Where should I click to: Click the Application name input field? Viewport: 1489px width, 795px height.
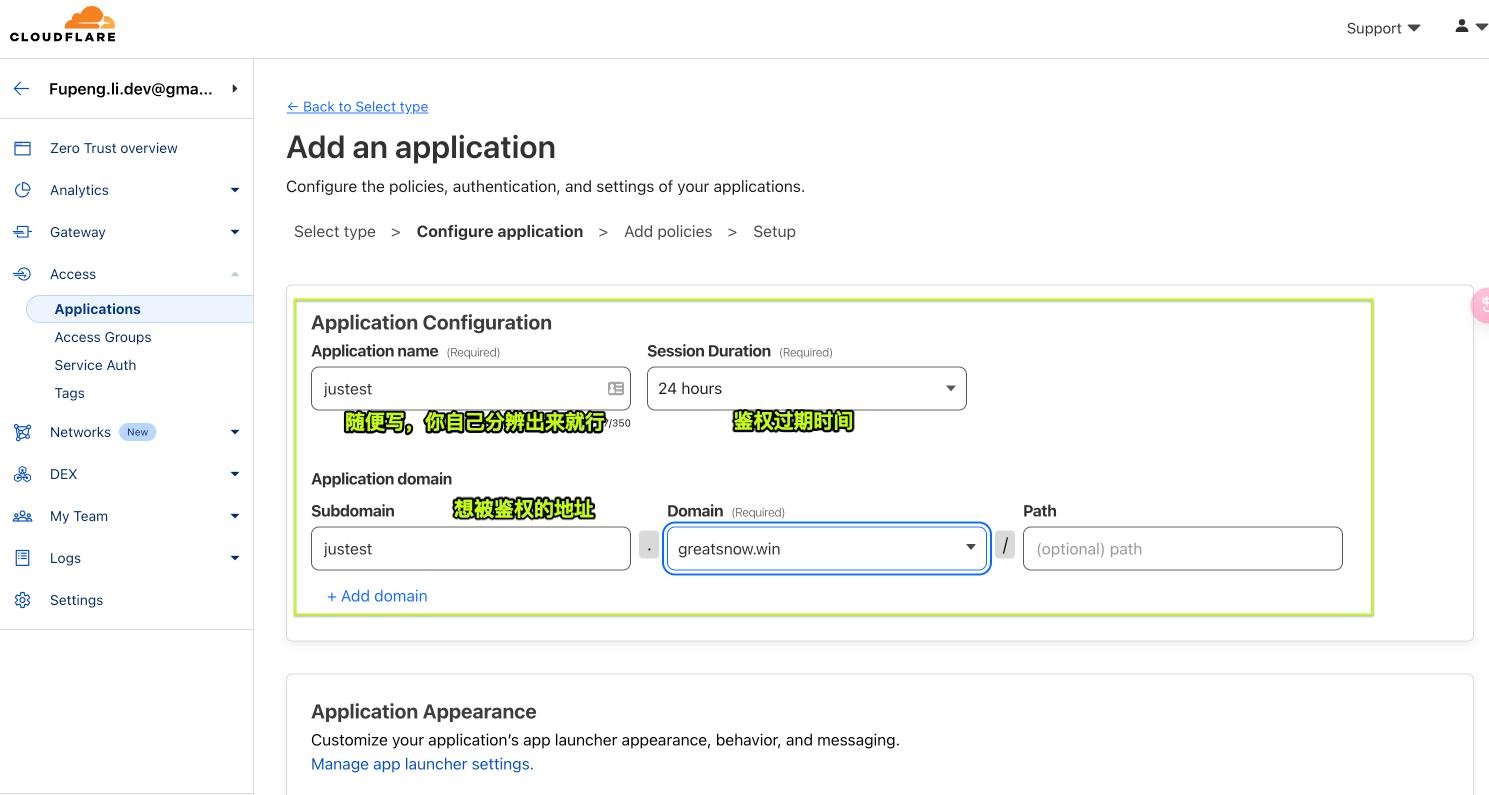coord(471,388)
